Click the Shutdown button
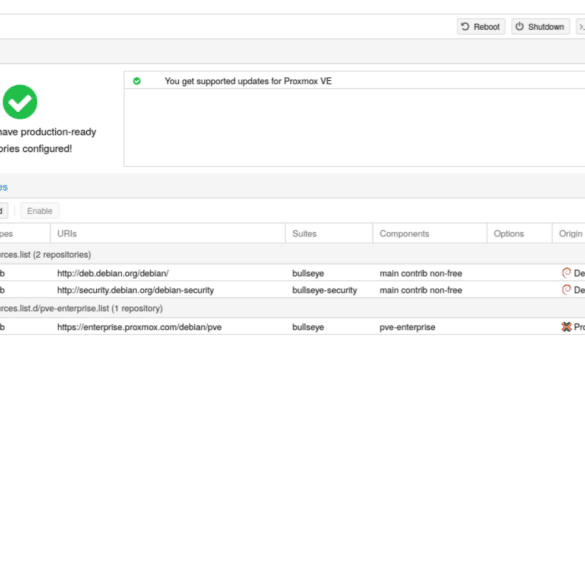The width and height of the screenshot is (585, 585). click(x=540, y=27)
